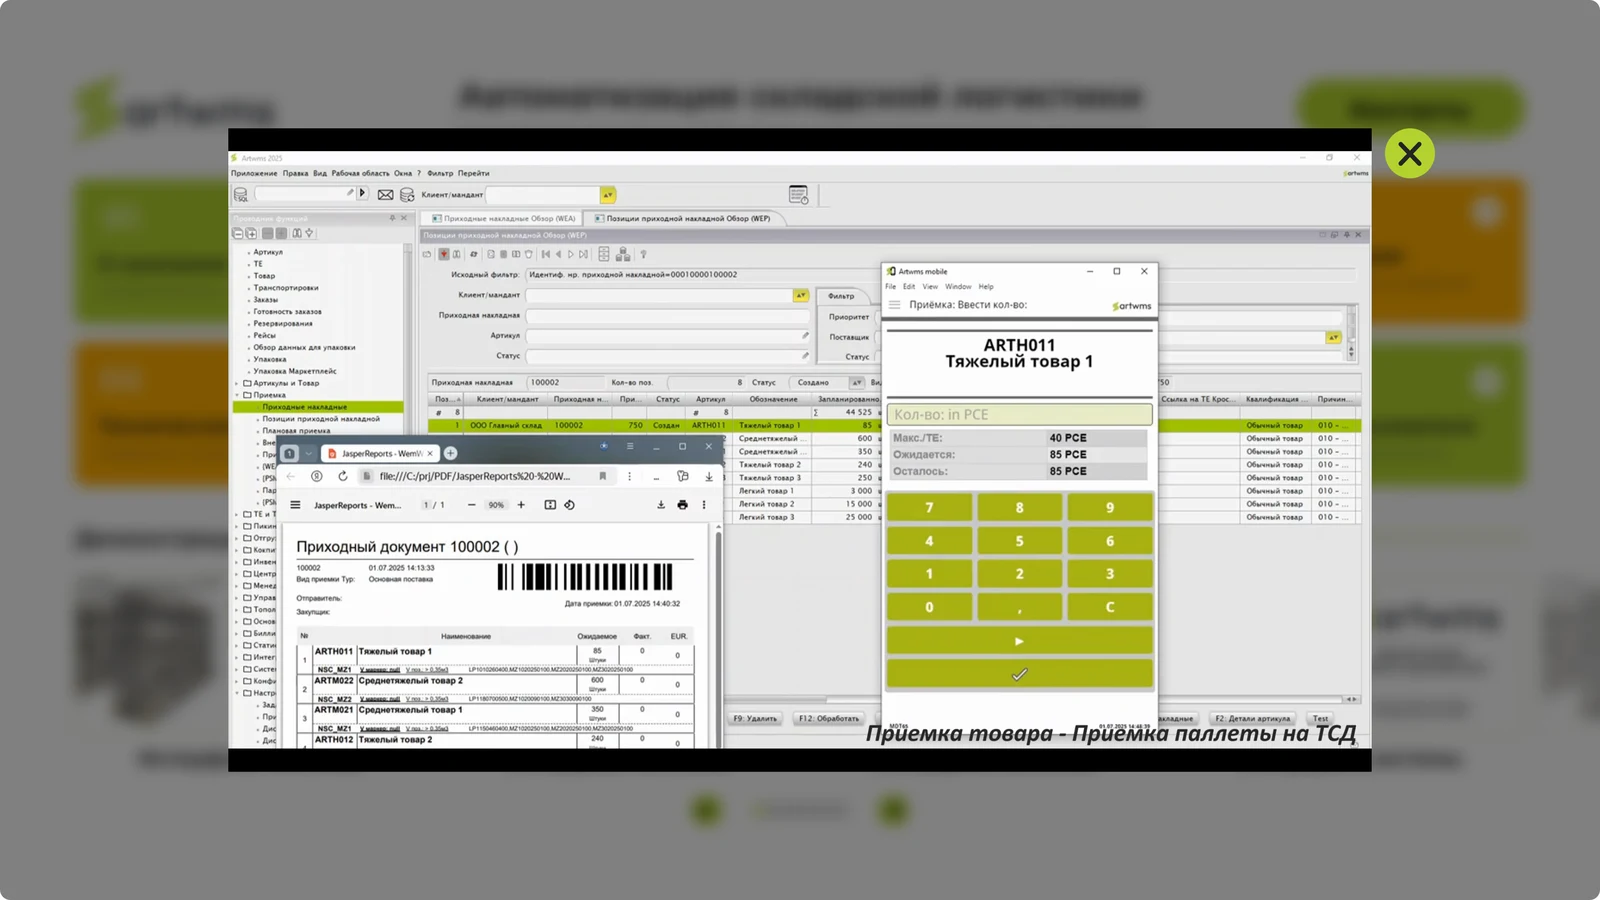
Task: Click the rotate icon in the PDF viewer toolbar
Action: pyautogui.click(x=569, y=505)
